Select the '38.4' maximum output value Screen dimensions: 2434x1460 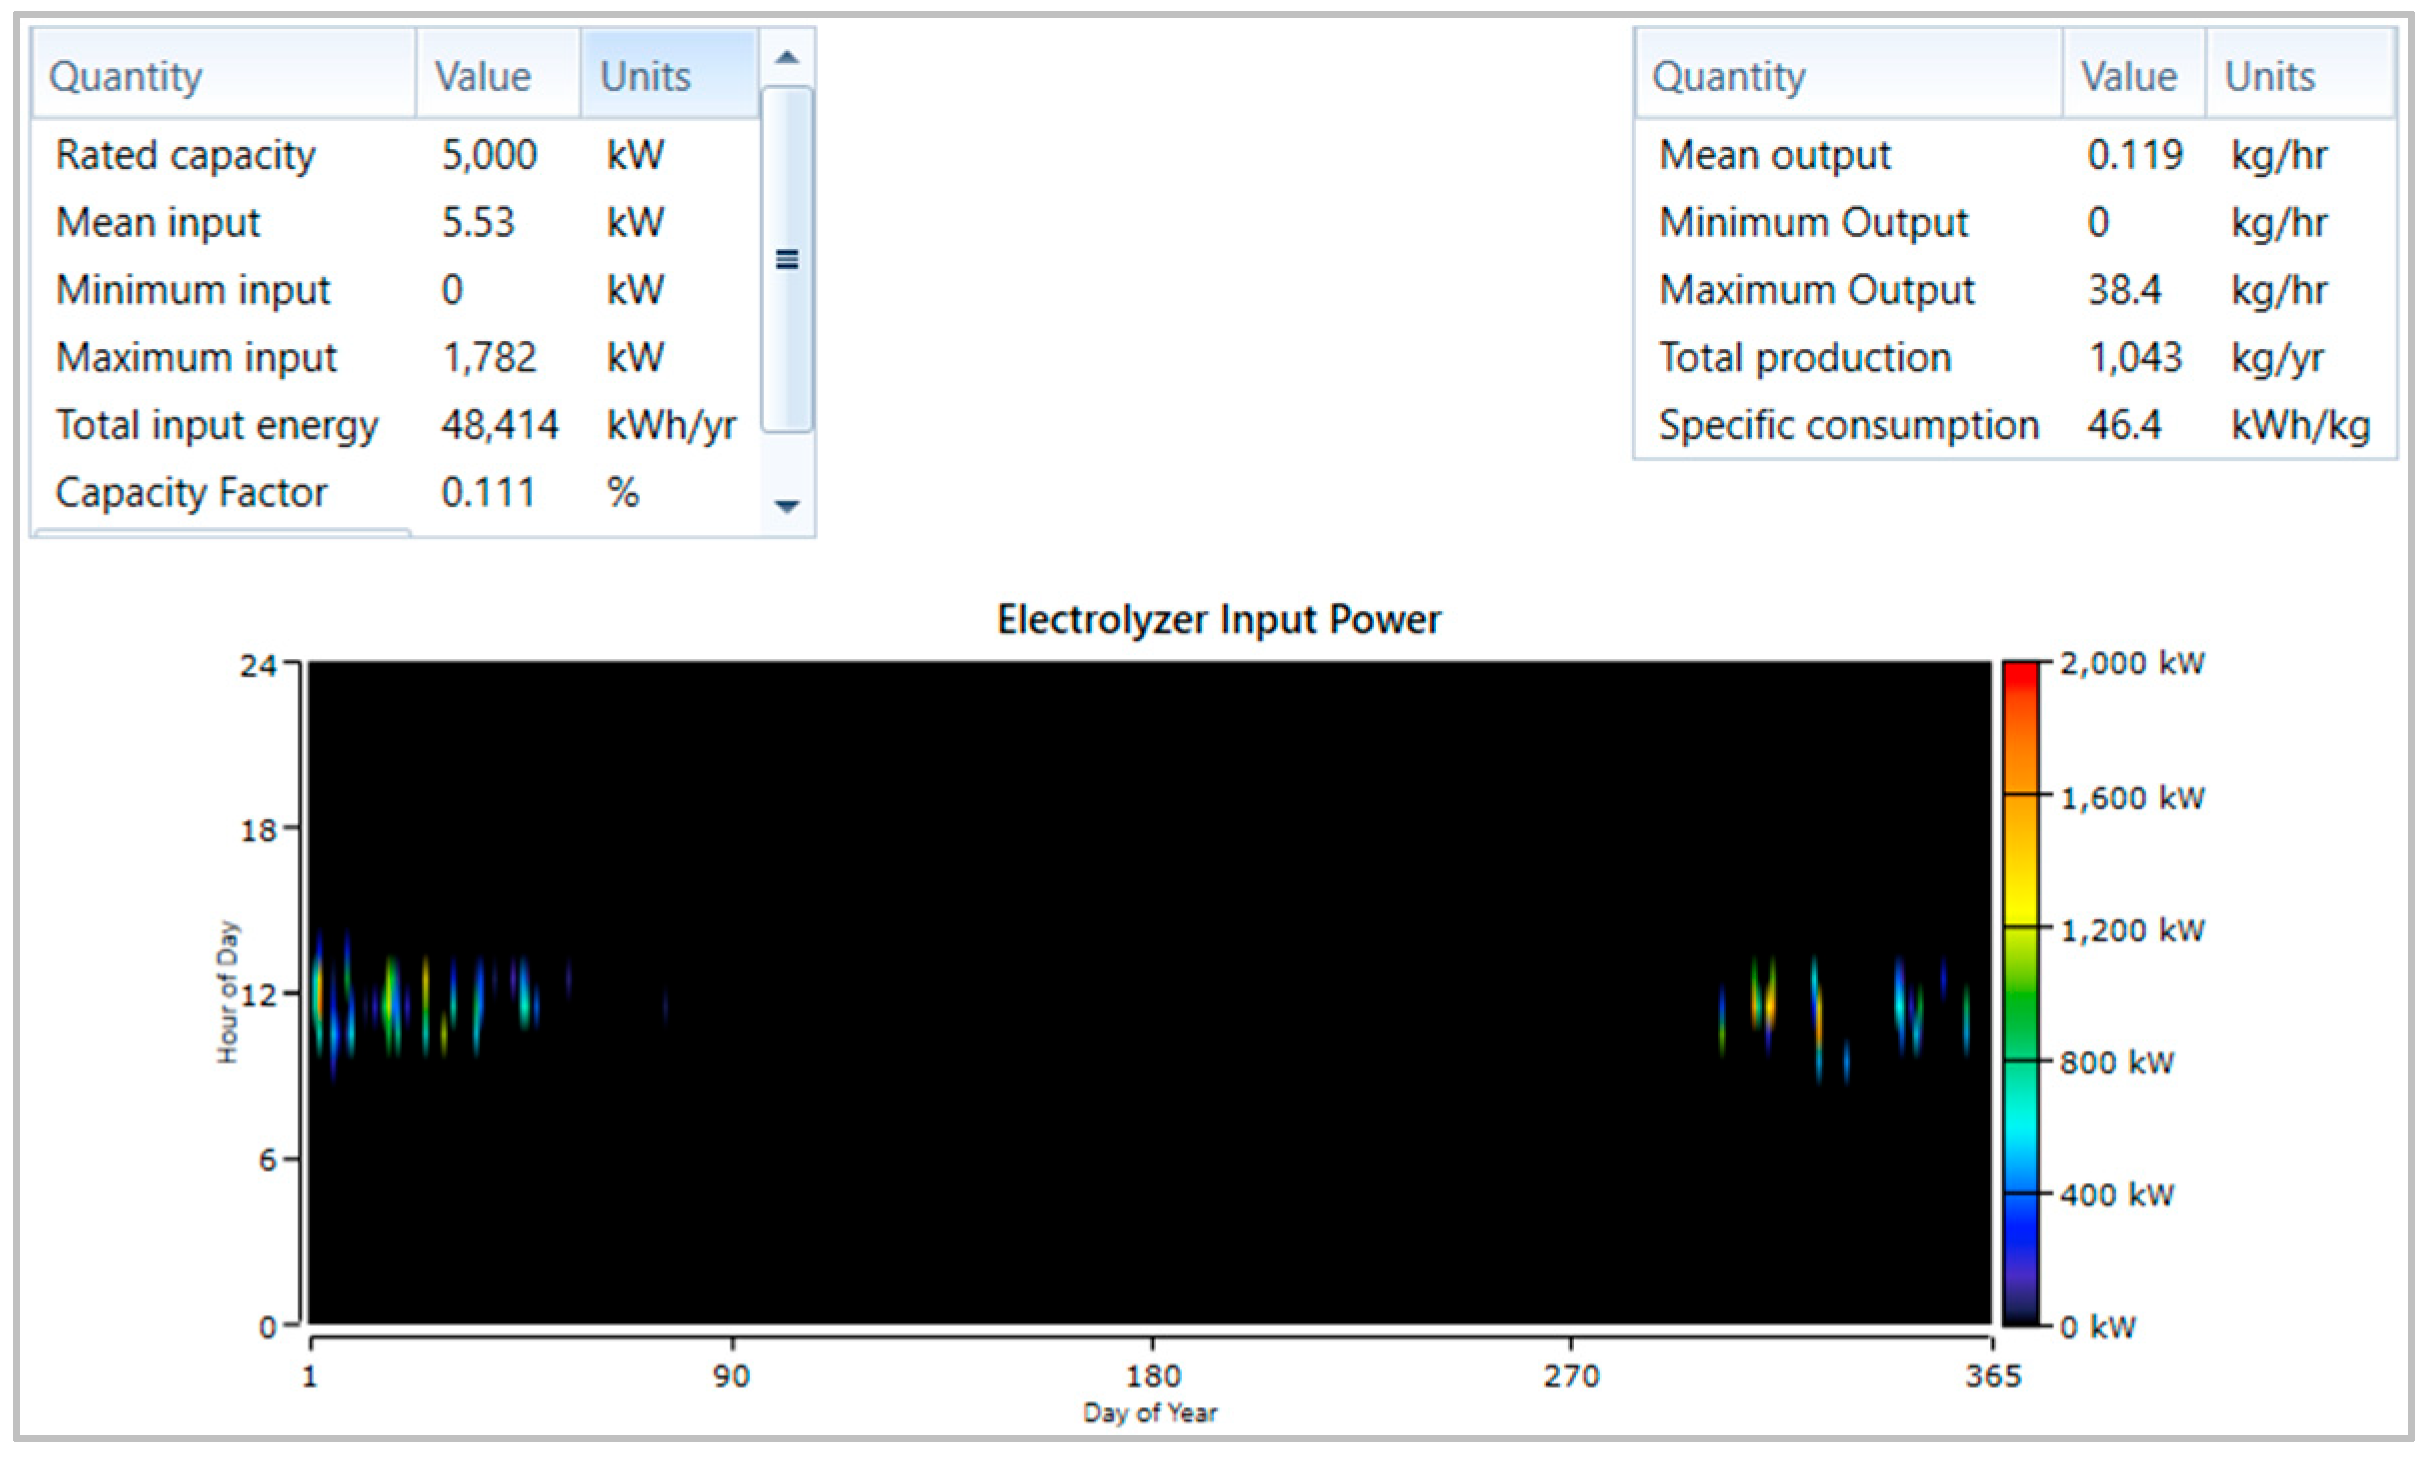click(x=2124, y=290)
